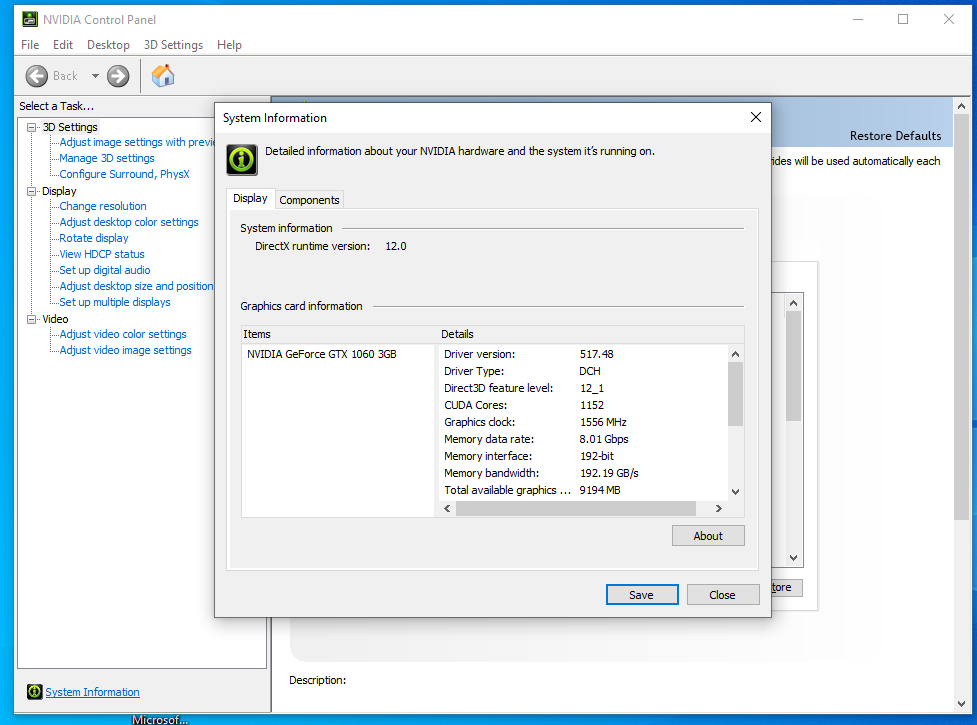Maximize the NVIDIA Control Panel window
The height and width of the screenshot is (725, 977).
903,19
